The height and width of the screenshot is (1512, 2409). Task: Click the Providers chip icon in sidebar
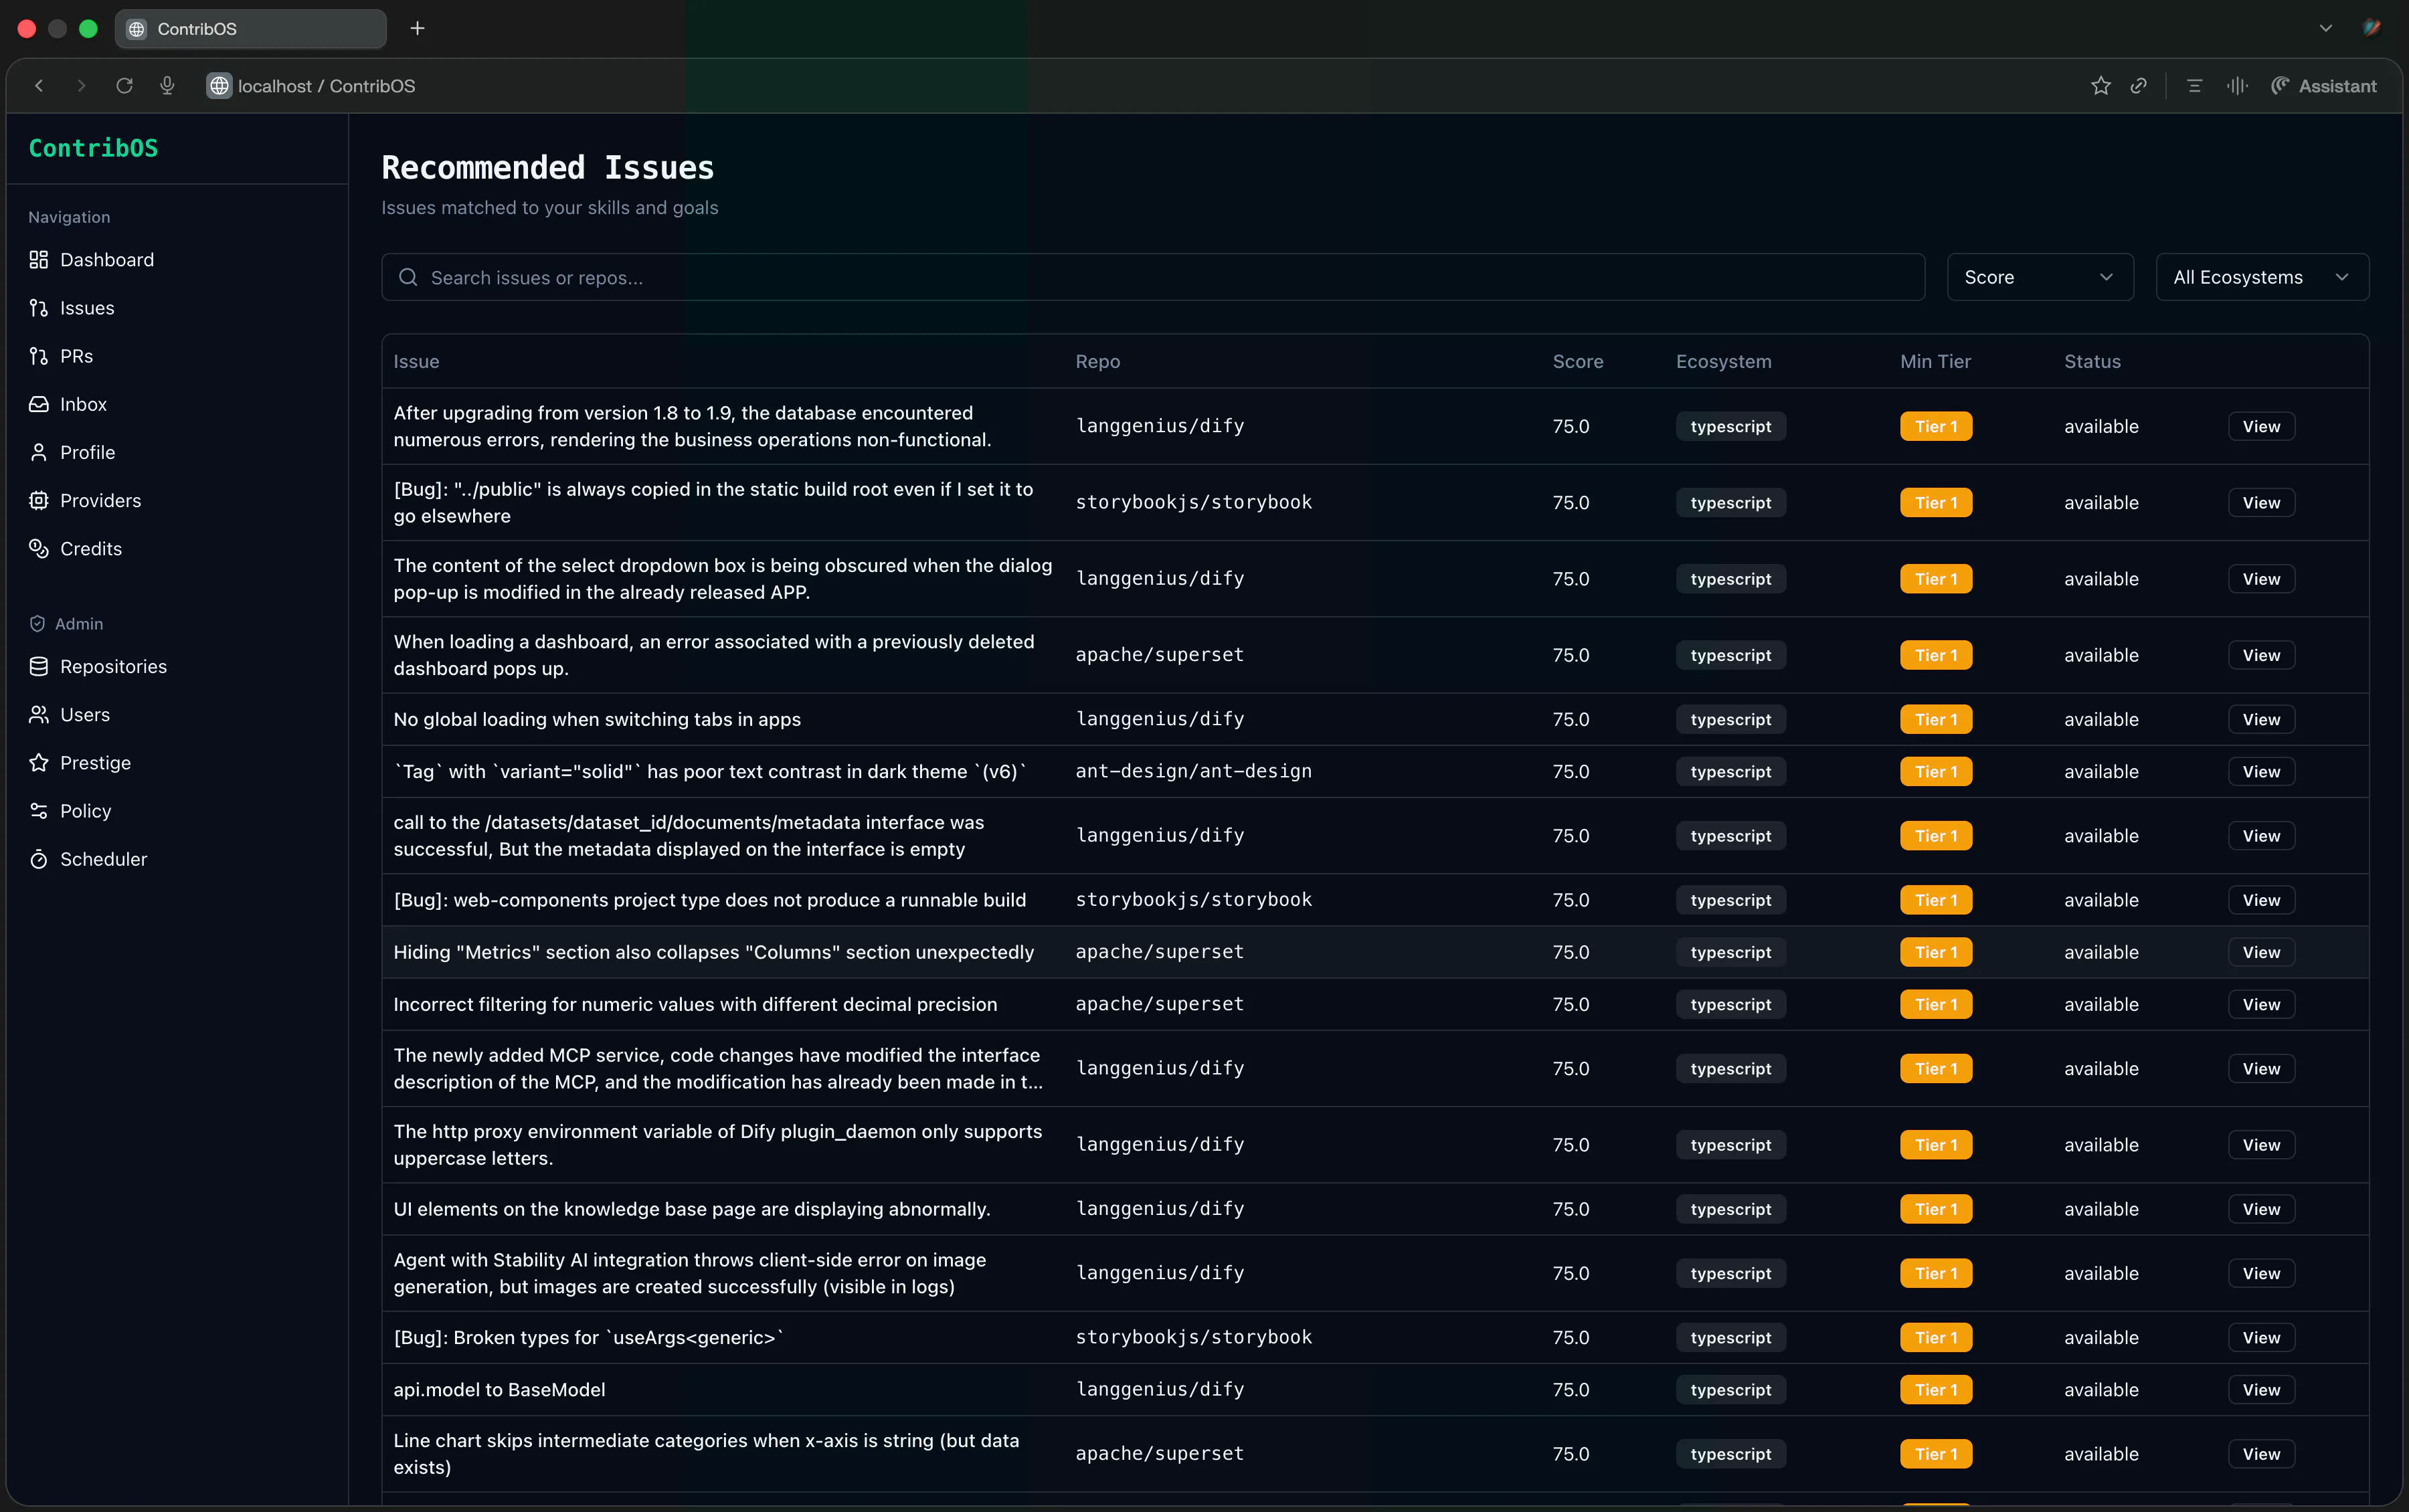39,500
